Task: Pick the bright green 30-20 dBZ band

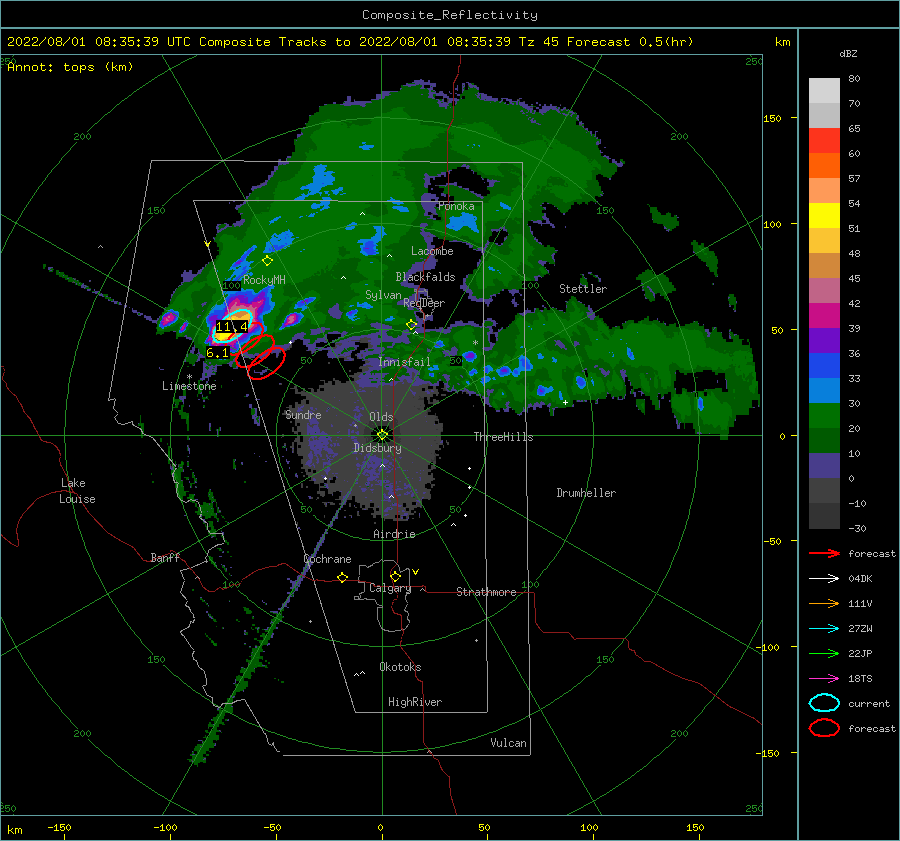Action: pos(824,416)
